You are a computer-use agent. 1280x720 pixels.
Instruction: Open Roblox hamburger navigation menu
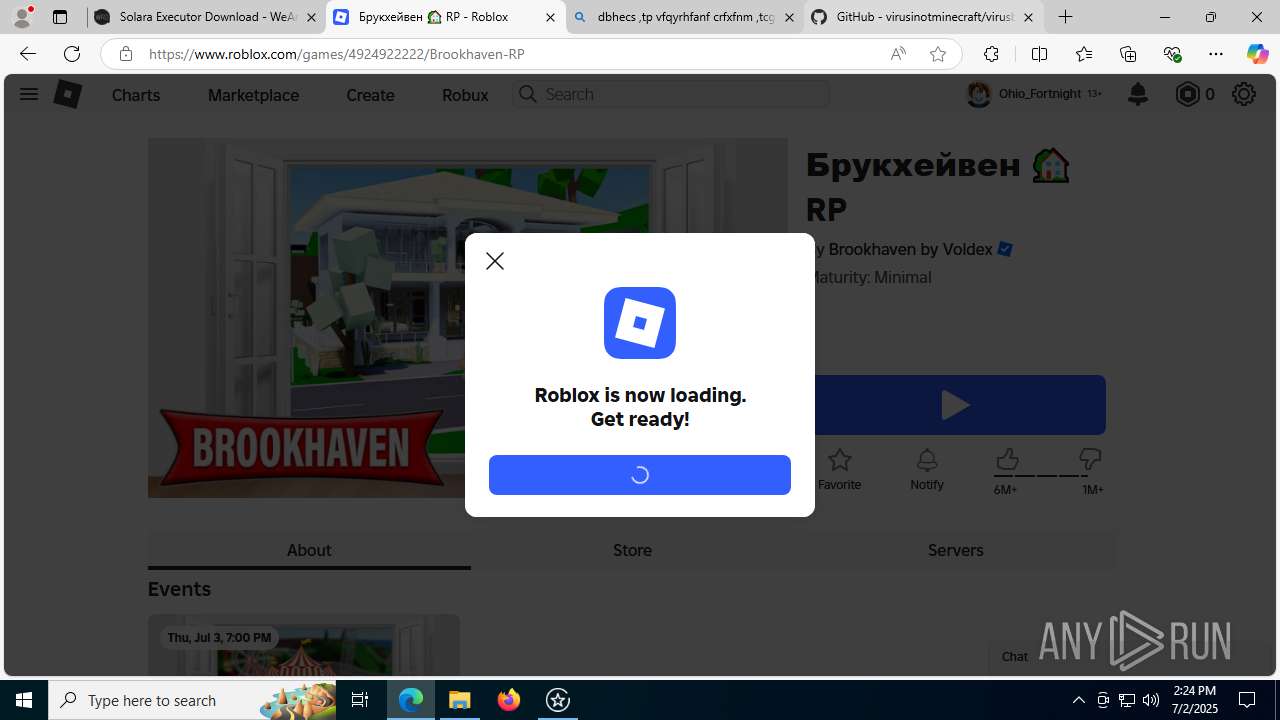28,94
